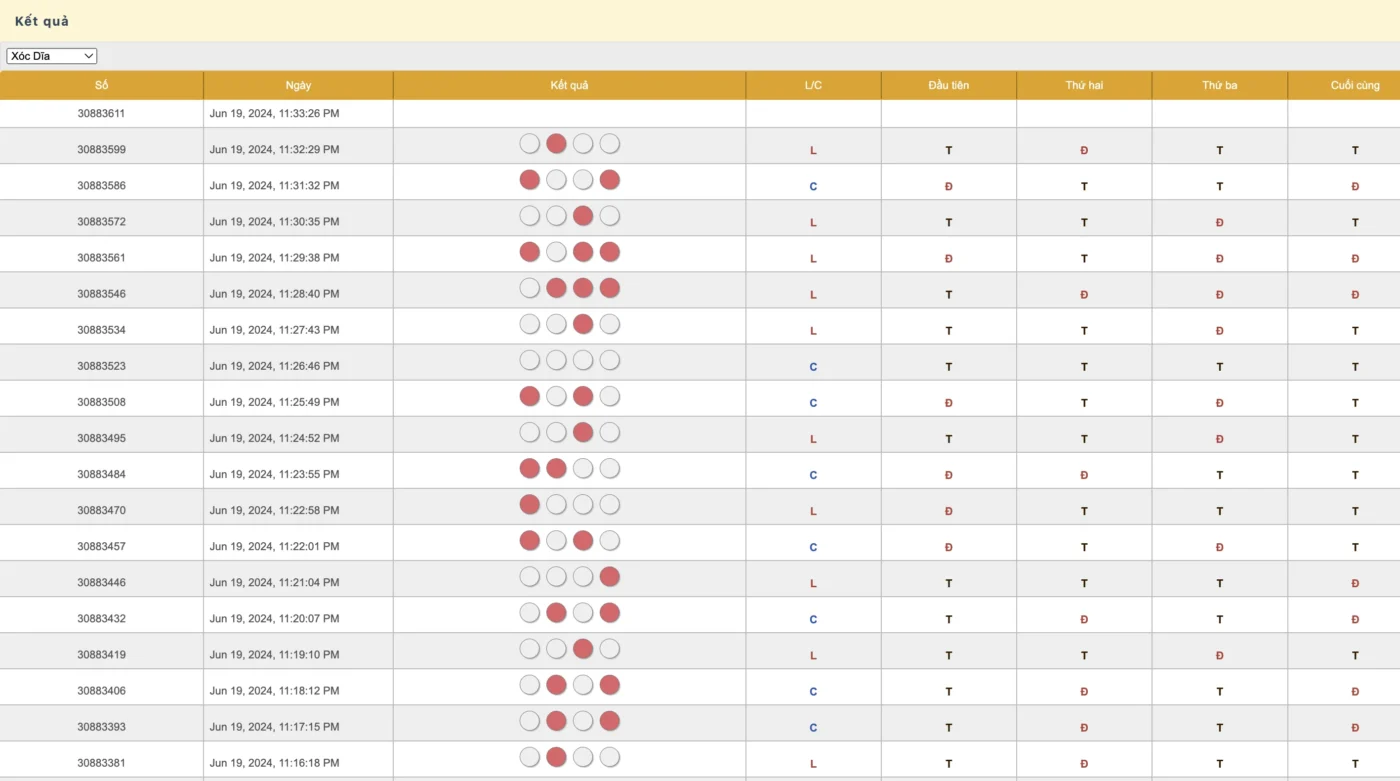Select draw number 30883406

pos(101,691)
